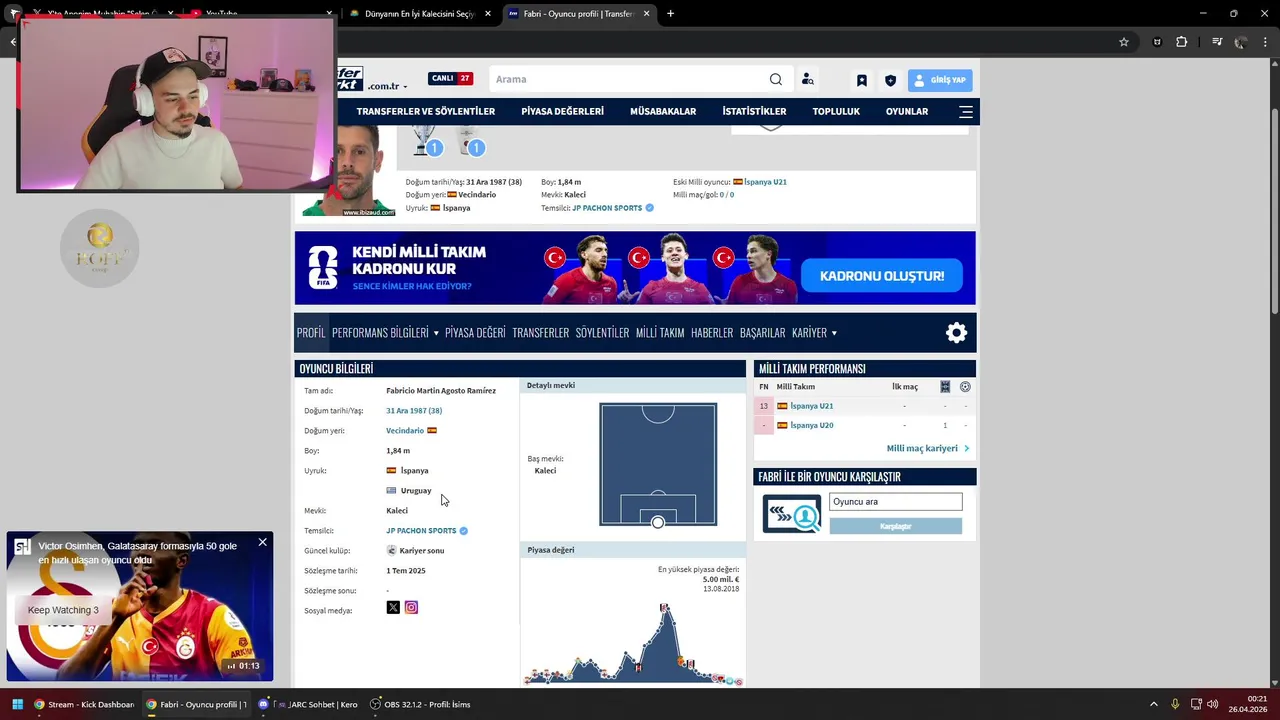This screenshot has height=720, width=1280.
Task: Open Discord ARC Sohbet taskbar item
Action: pyautogui.click(x=307, y=704)
